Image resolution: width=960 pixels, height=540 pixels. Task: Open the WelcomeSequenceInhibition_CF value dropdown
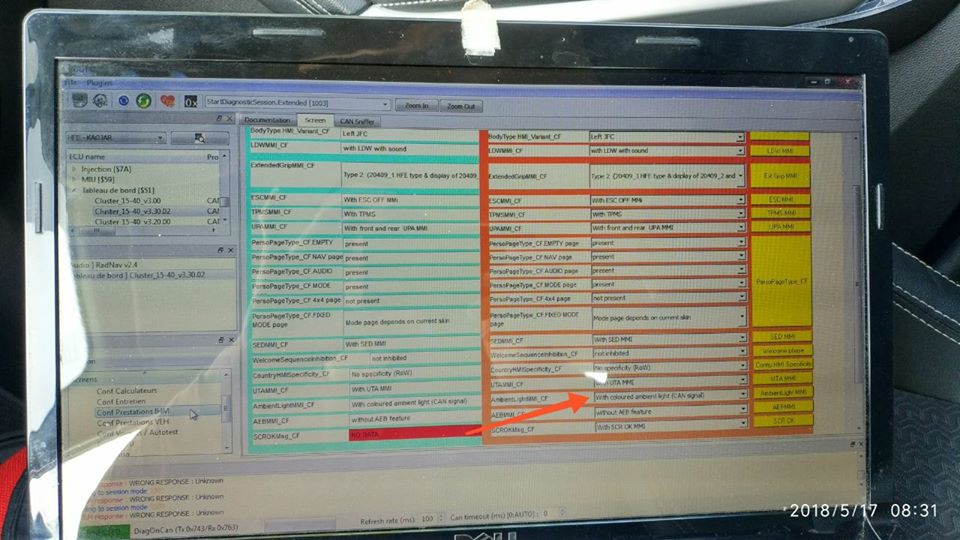tap(670, 353)
